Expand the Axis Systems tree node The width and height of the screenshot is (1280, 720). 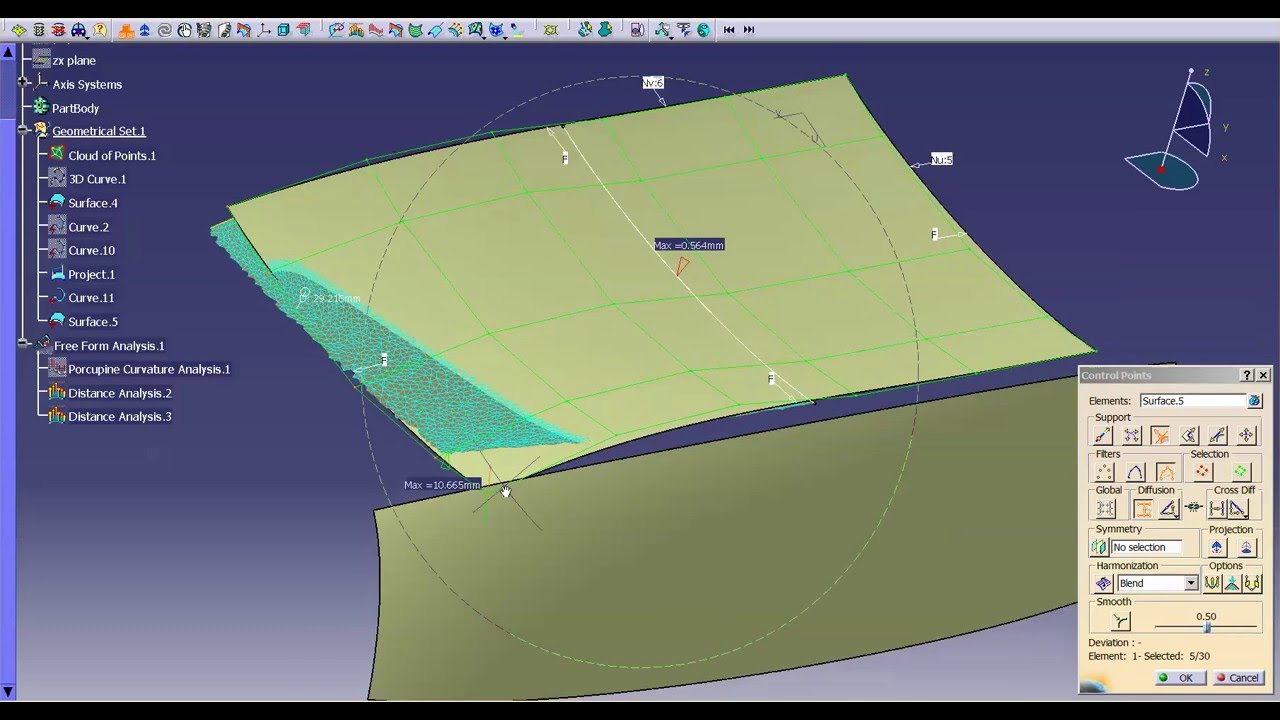[23, 84]
